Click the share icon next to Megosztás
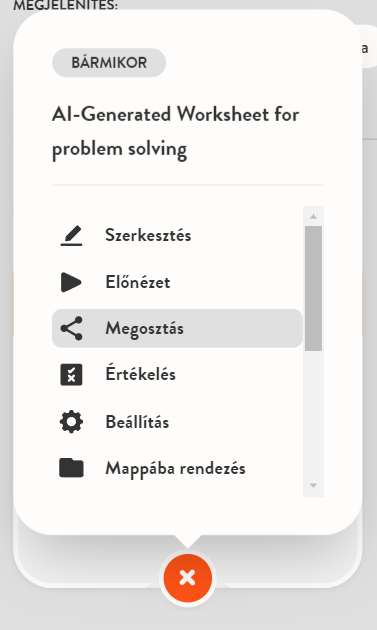 coord(72,328)
